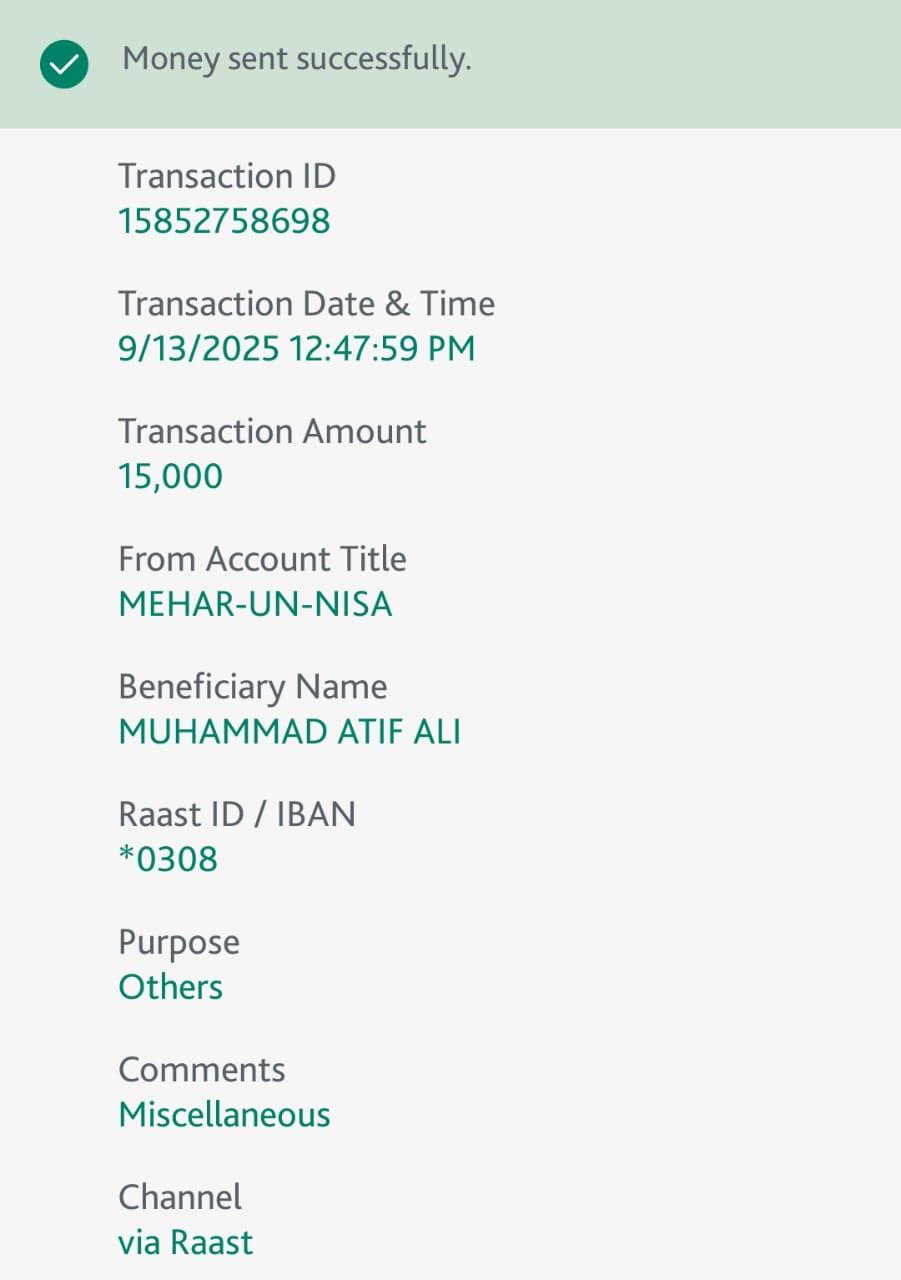Click the Transaction ID label
This screenshot has height=1280, width=901.
pyautogui.click(x=227, y=176)
